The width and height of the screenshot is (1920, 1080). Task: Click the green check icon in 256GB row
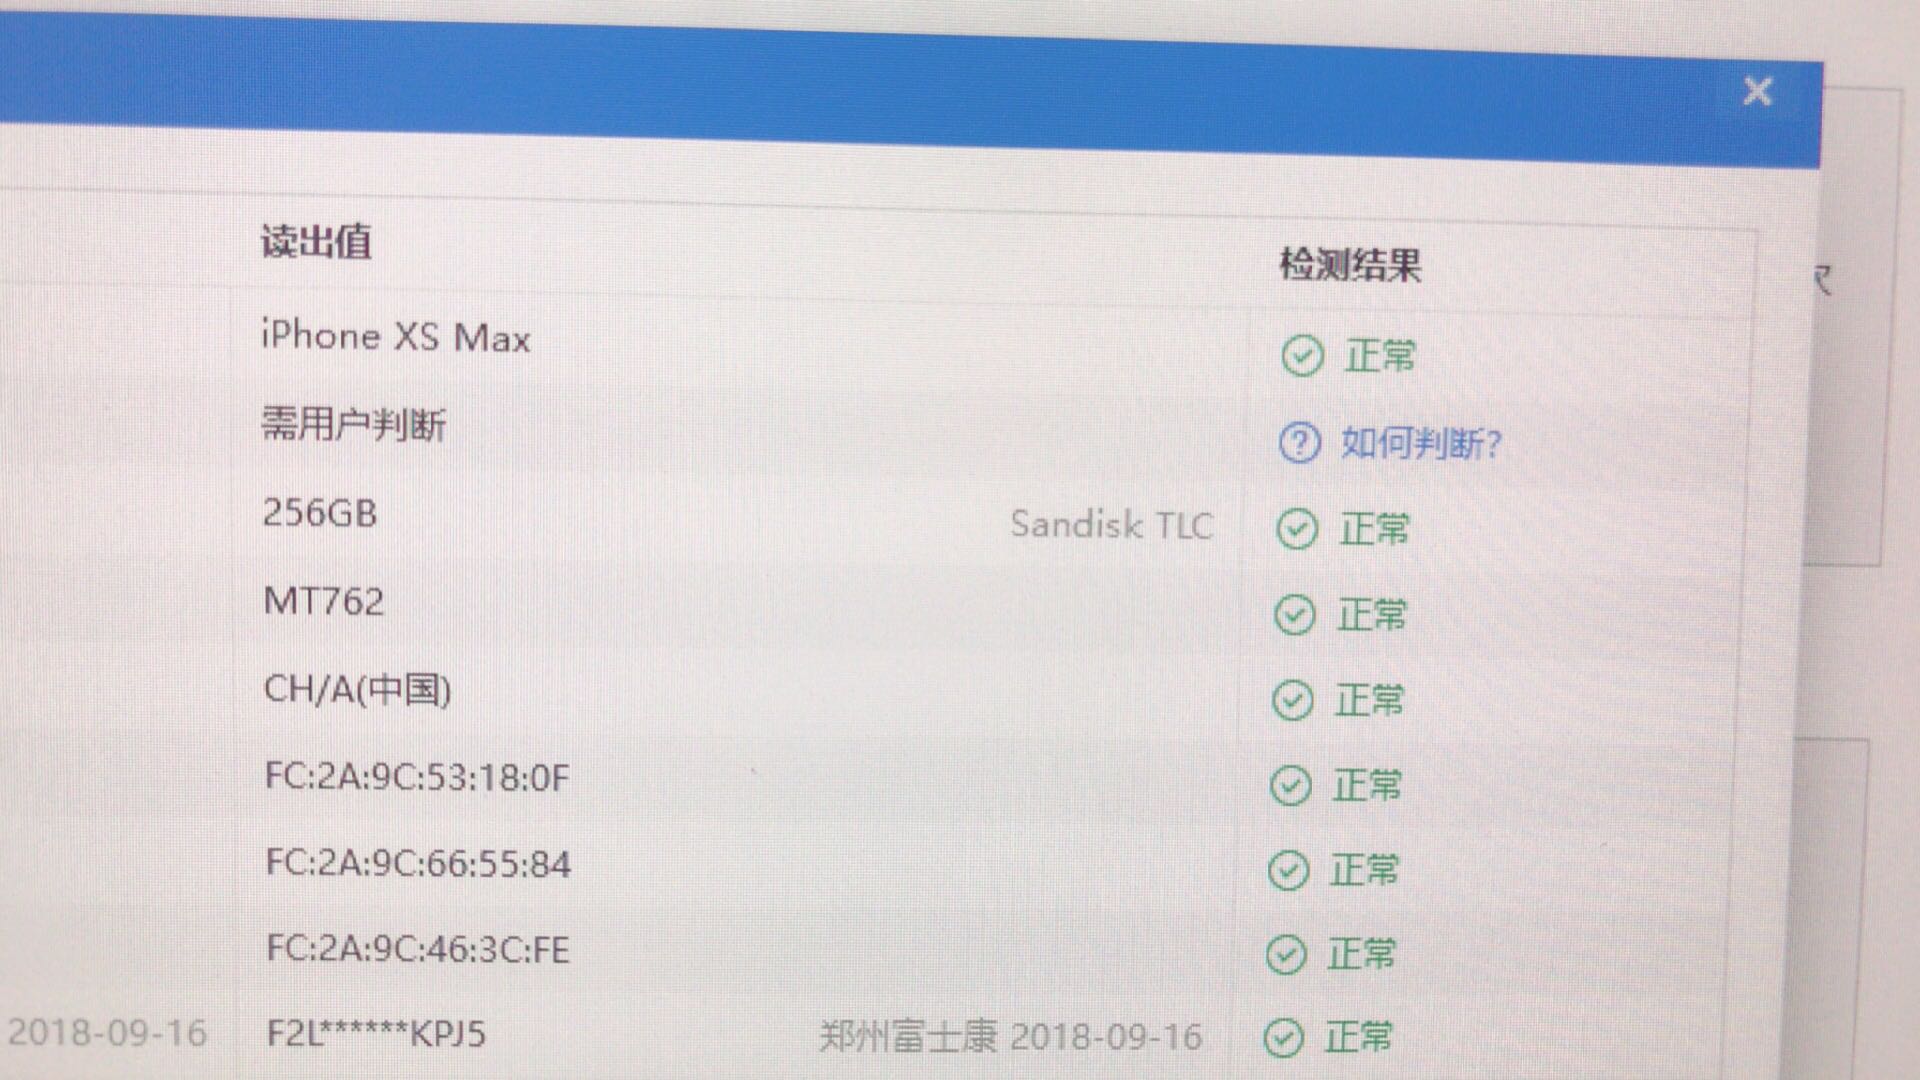click(x=1297, y=529)
